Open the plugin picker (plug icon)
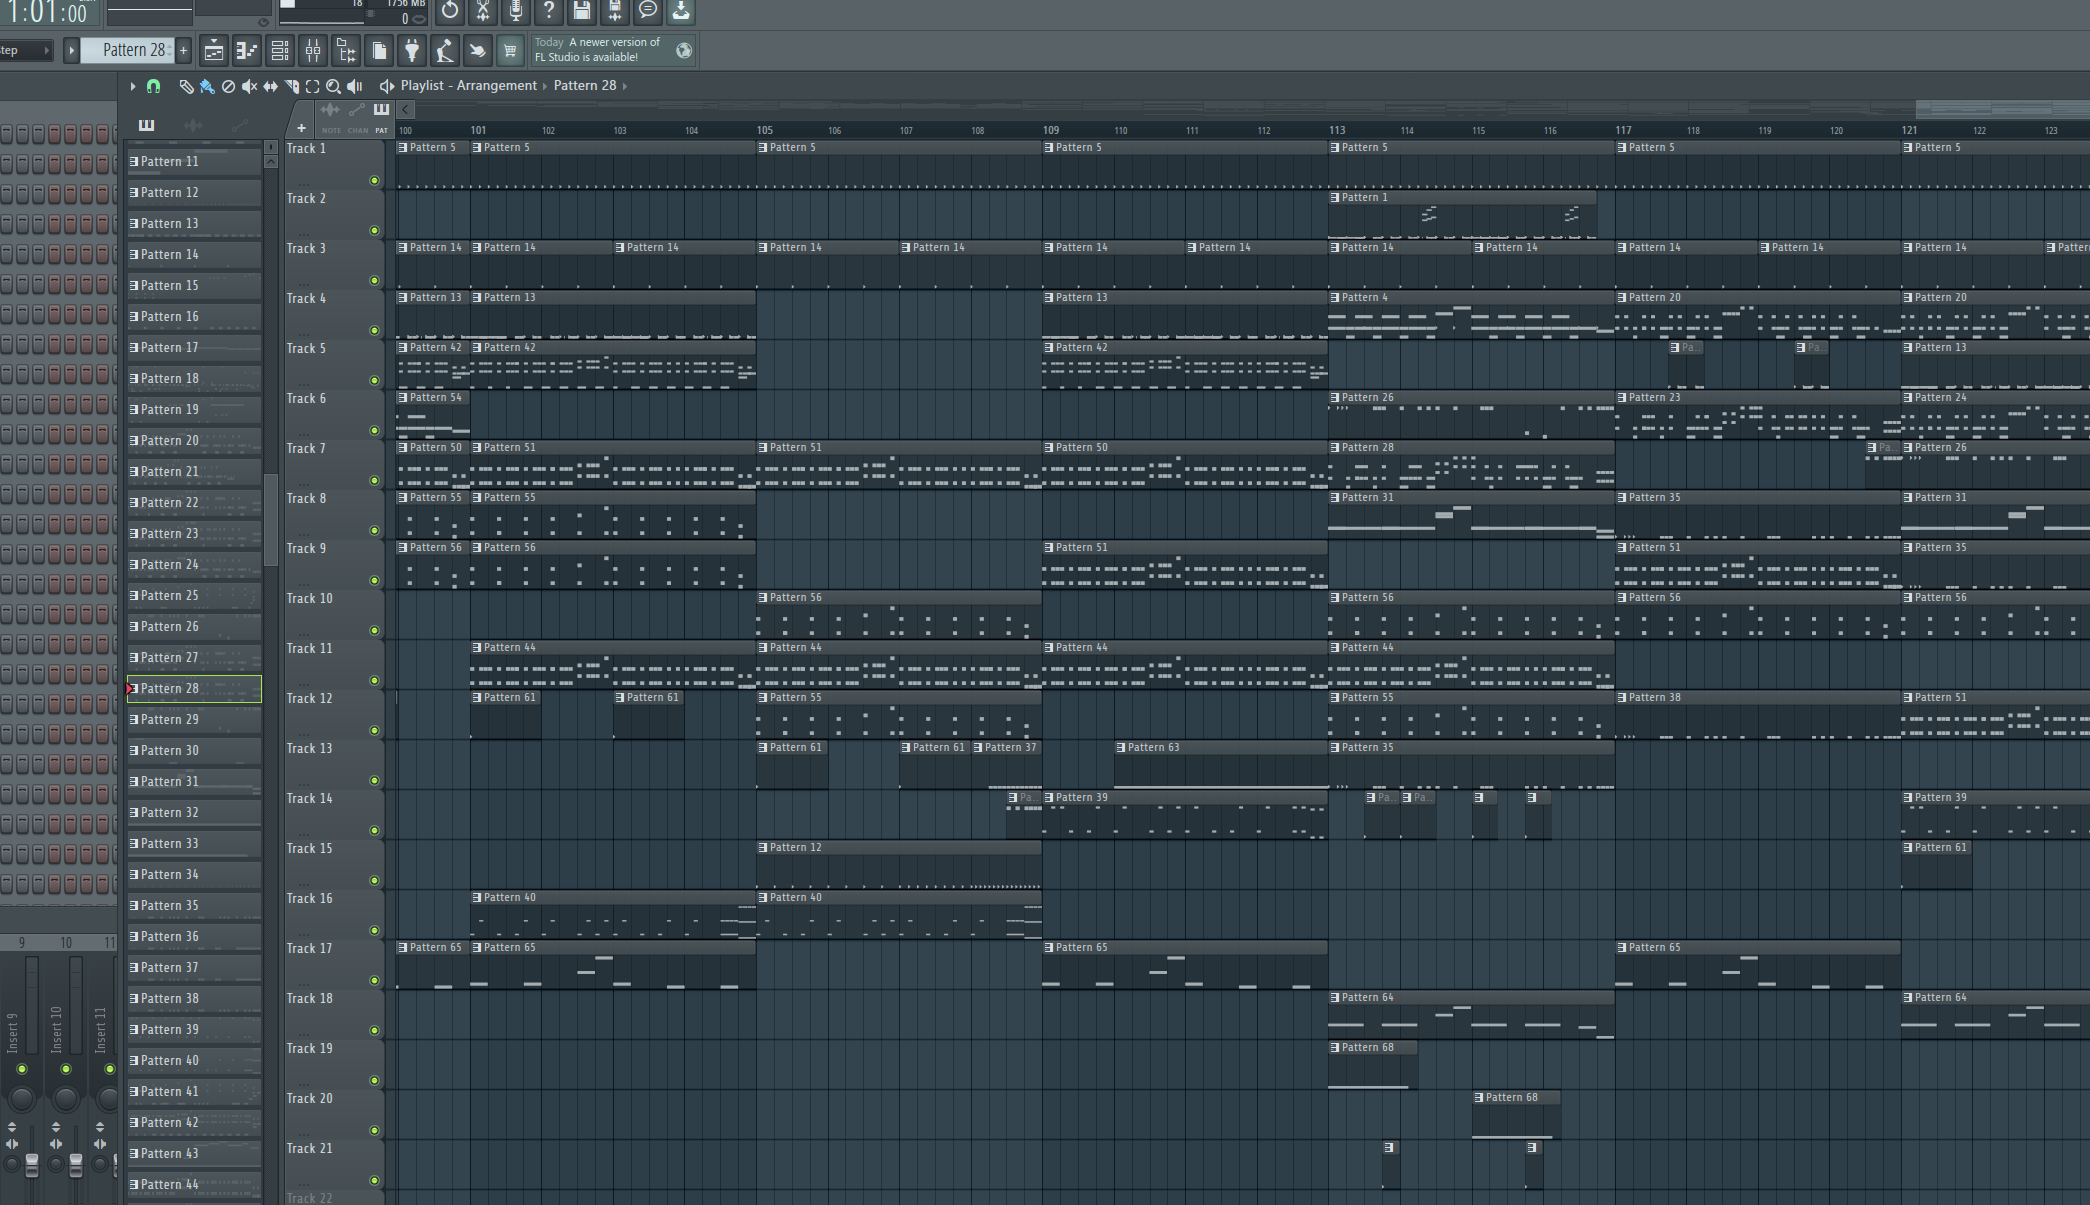Screen dimensions: 2090x1205 point(412,50)
